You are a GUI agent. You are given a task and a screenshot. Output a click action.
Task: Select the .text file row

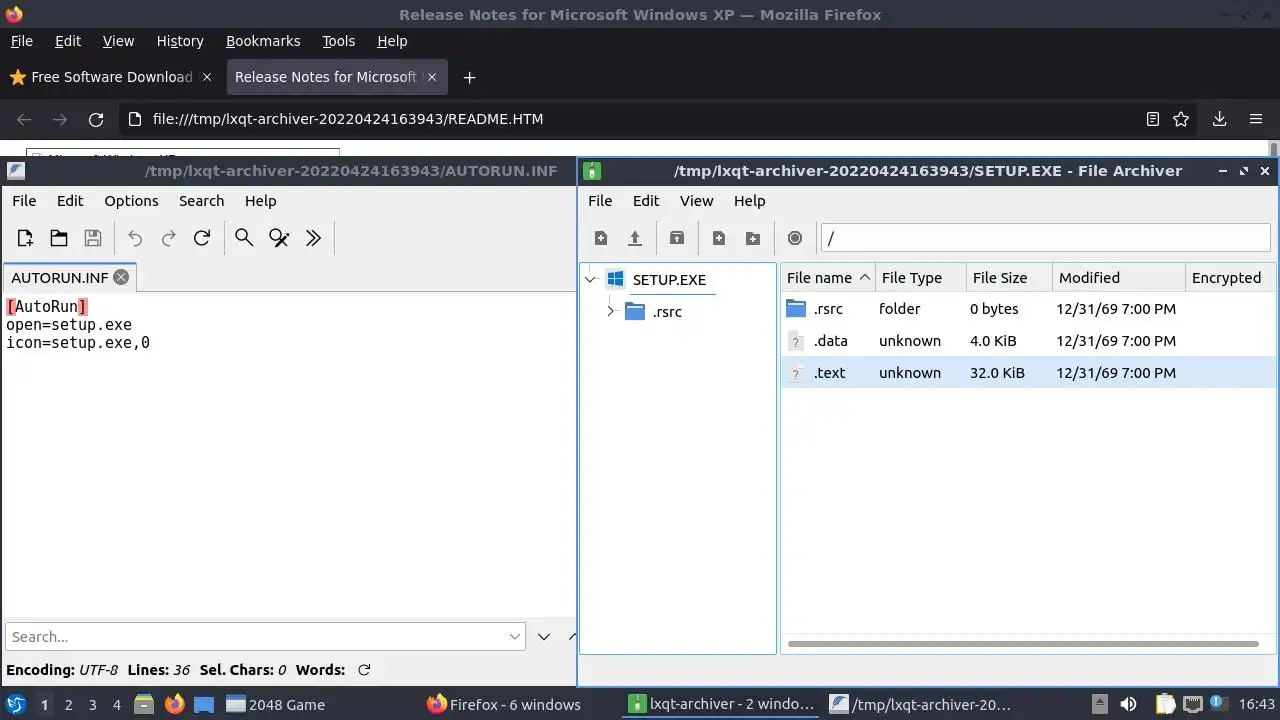point(1028,373)
